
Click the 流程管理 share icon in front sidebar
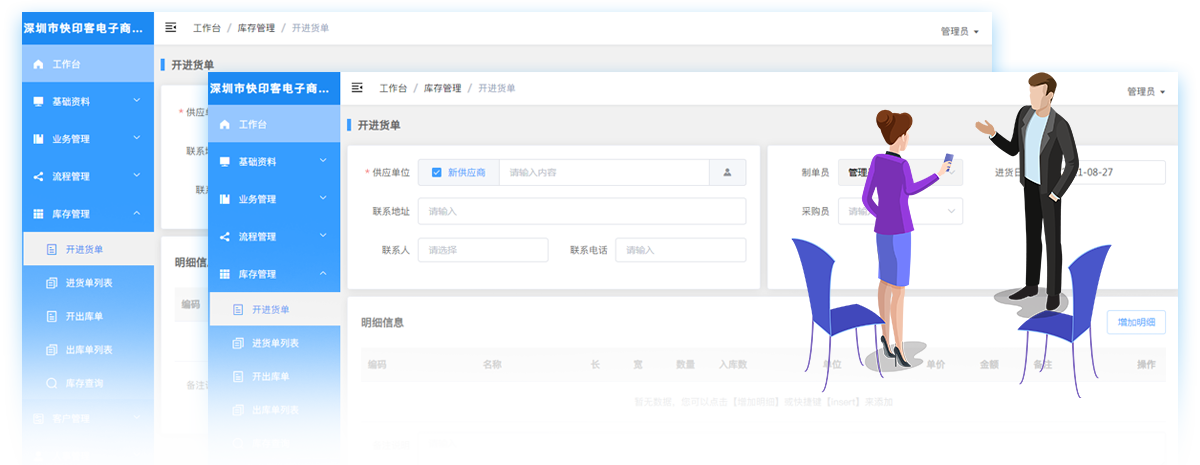[224, 237]
